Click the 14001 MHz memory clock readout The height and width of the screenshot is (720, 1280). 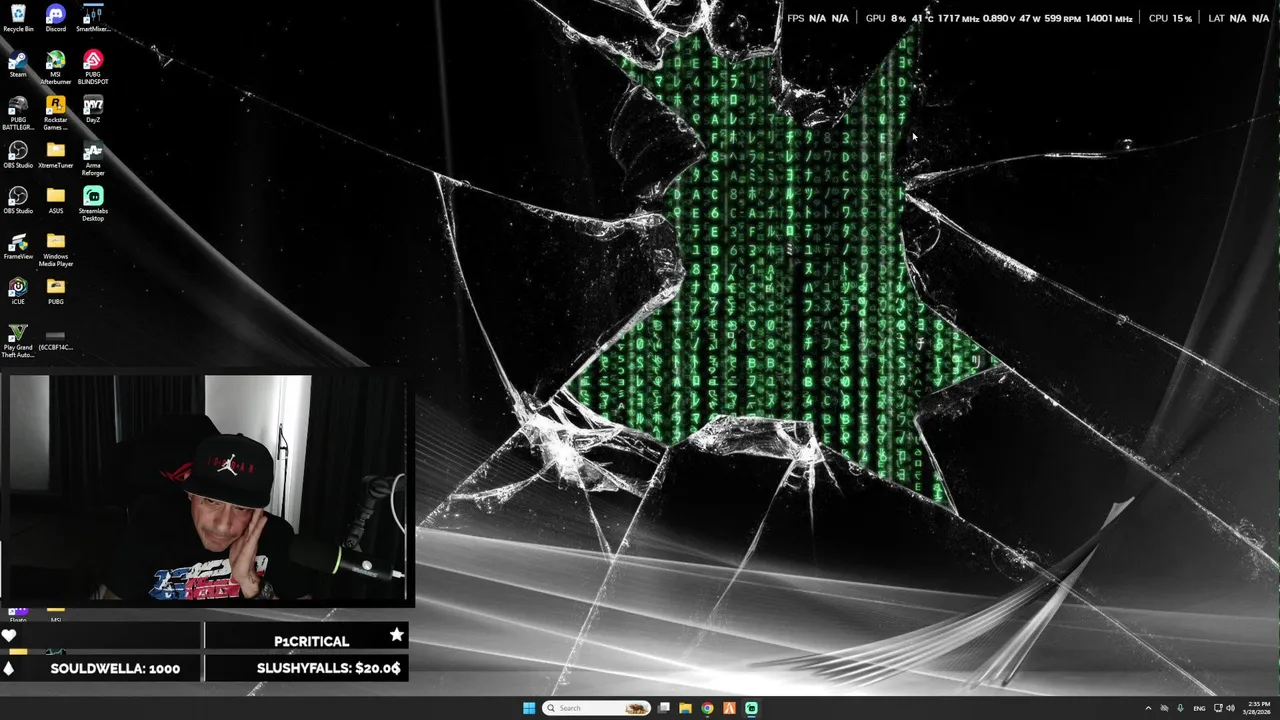pos(1109,18)
